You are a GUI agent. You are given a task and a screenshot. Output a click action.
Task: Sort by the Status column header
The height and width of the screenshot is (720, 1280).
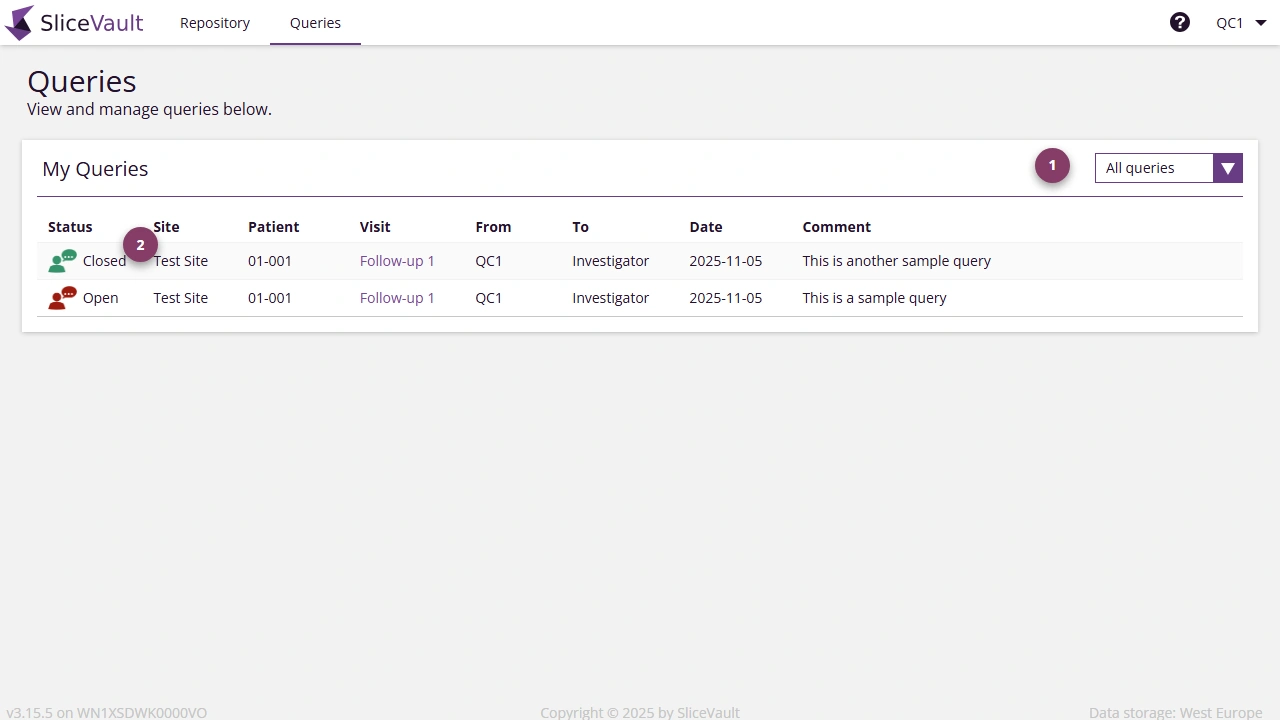[70, 227]
